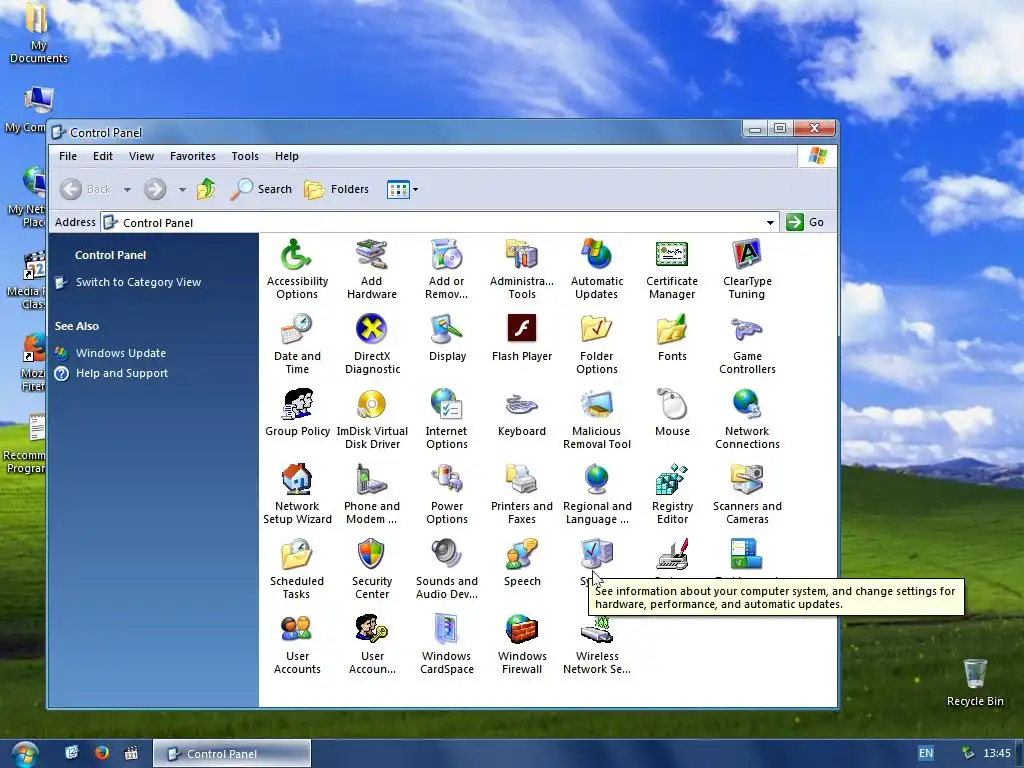Open Accessibility Options applet
Screen dimensions: 1024x768
(296, 268)
